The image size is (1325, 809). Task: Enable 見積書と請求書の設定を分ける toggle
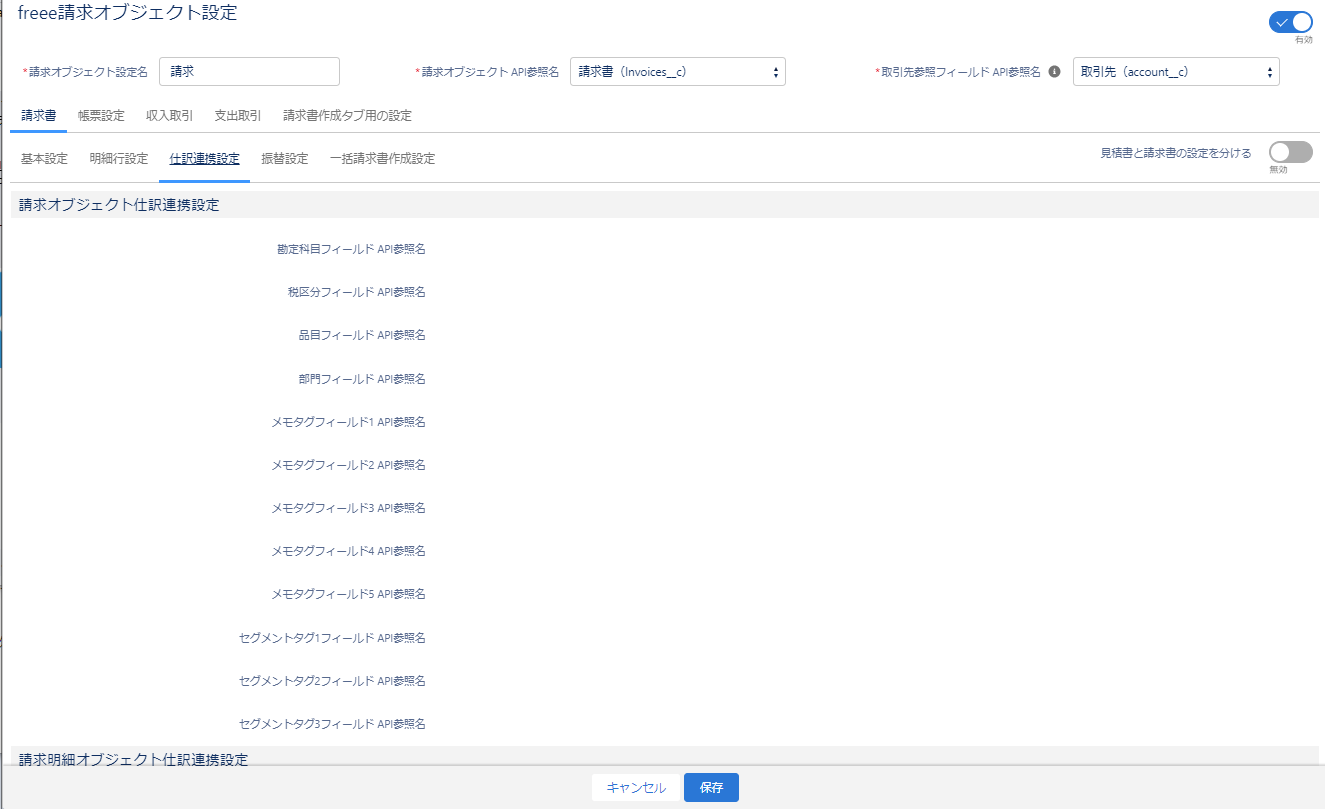[1290, 152]
